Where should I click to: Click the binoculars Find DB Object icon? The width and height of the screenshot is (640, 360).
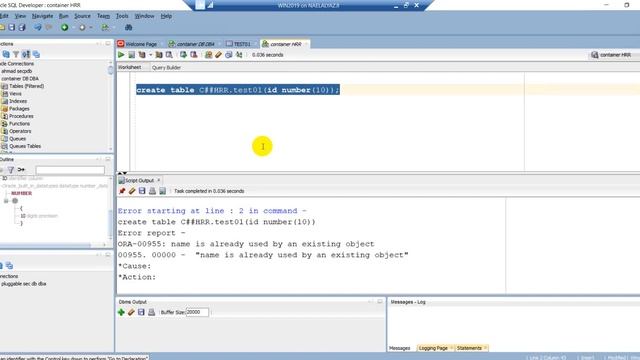tap(128, 27)
